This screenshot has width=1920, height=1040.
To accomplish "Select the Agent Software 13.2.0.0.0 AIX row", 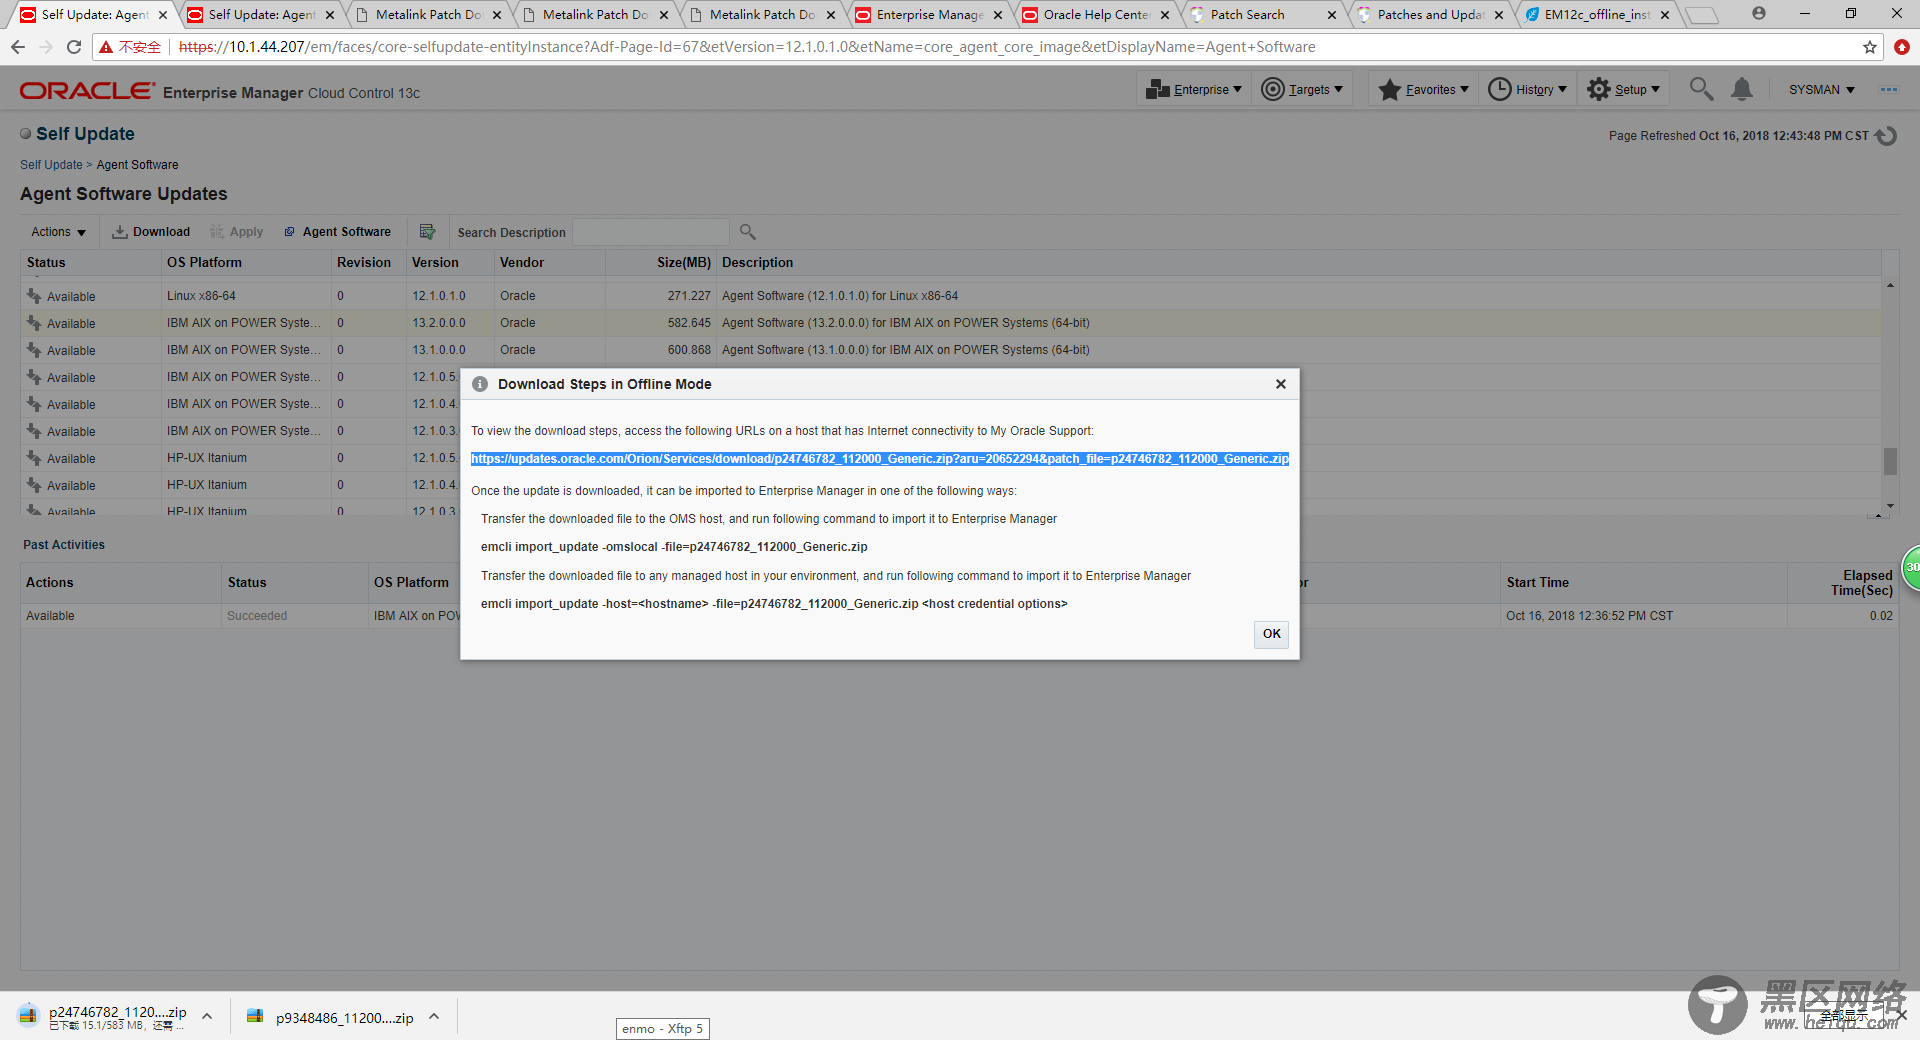I will pos(950,323).
